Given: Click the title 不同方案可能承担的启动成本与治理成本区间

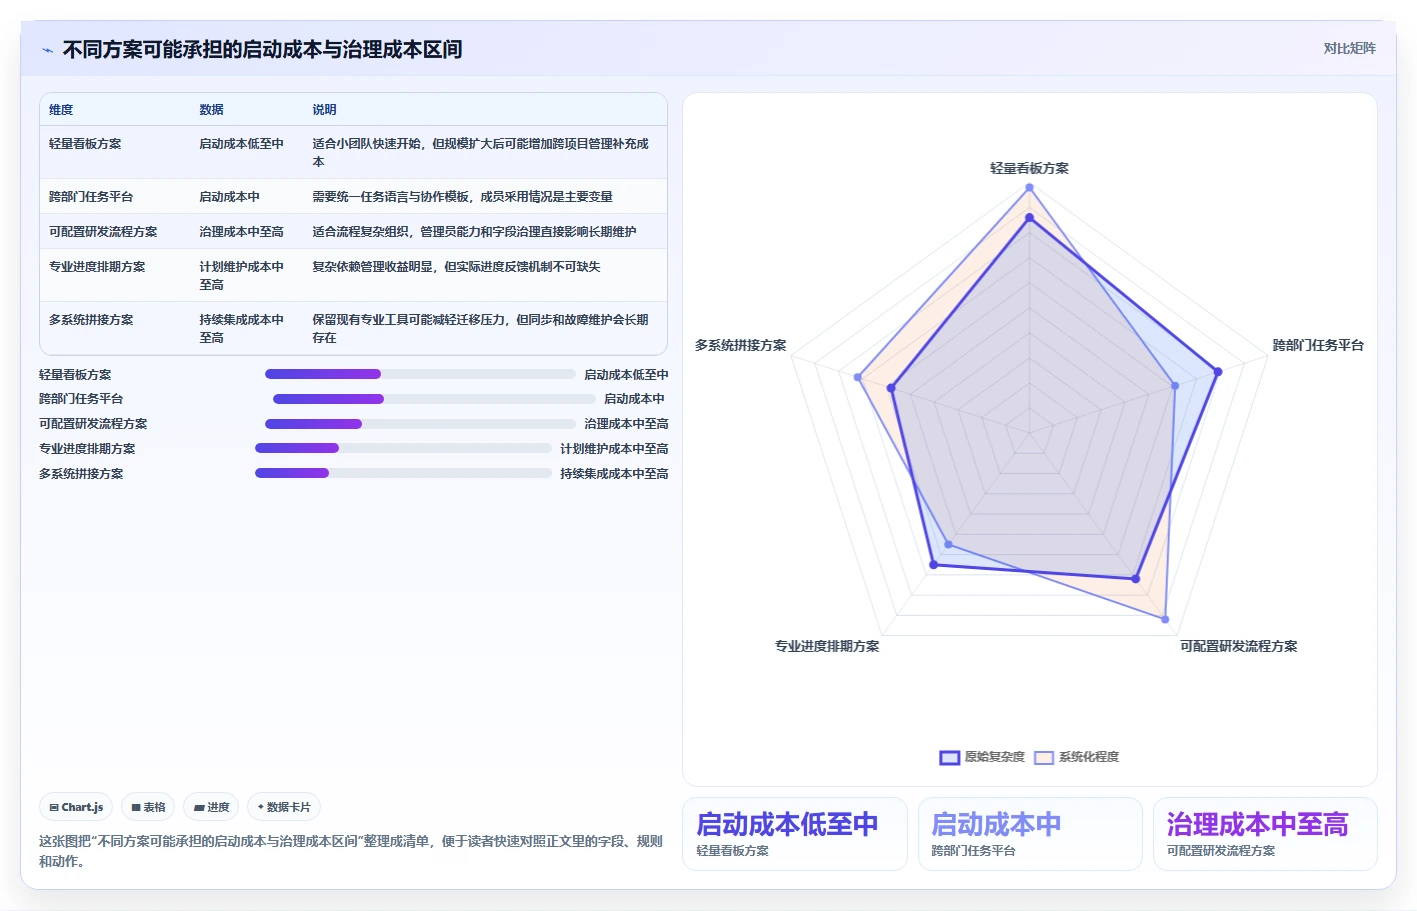Looking at the screenshot, I should 262,50.
